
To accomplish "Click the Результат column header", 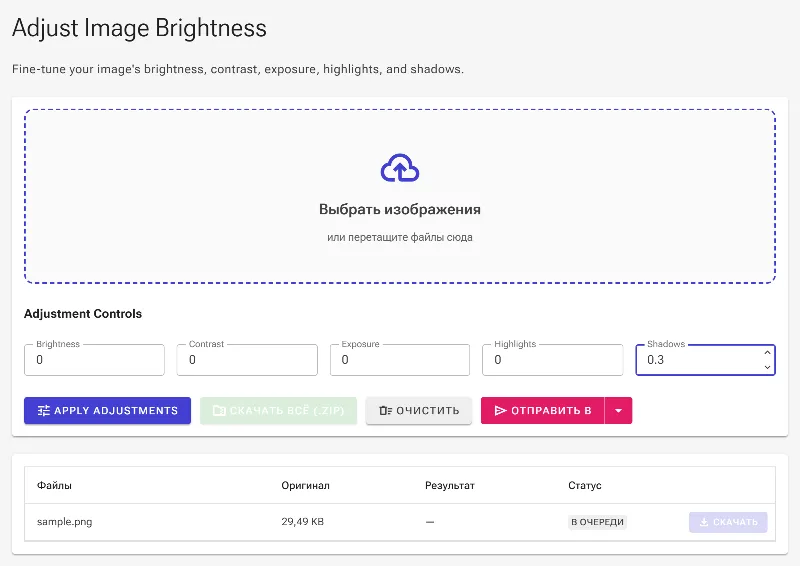I will [x=450, y=485].
